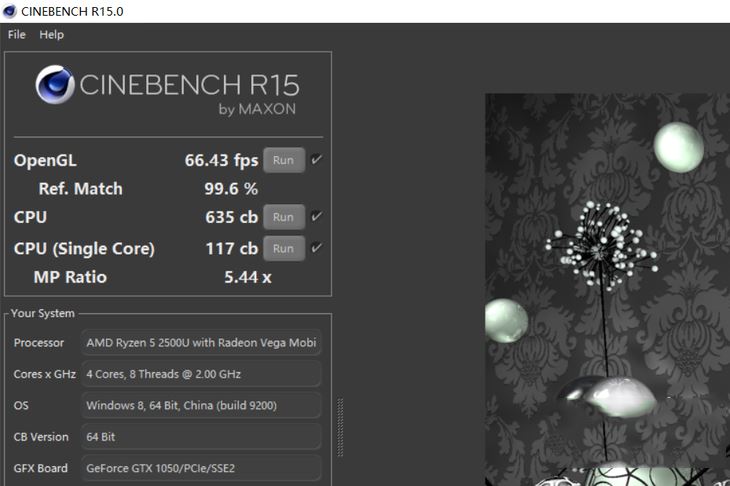The height and width of the screenshot is (486, 730).
Task: Click the OpenGL score 66.43 fps
Action: point(221,161)
